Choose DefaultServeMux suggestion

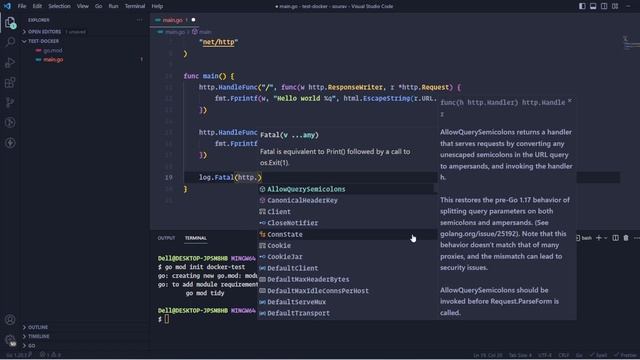347,302
